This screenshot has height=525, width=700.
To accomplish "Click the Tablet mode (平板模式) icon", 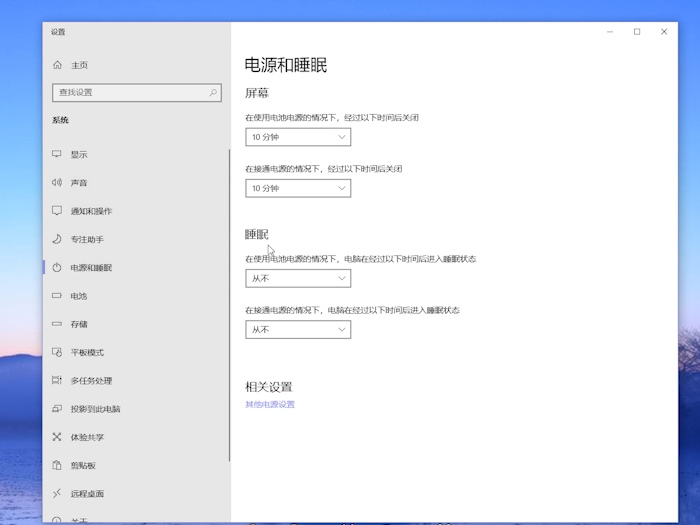I will (x=57, y=352).
